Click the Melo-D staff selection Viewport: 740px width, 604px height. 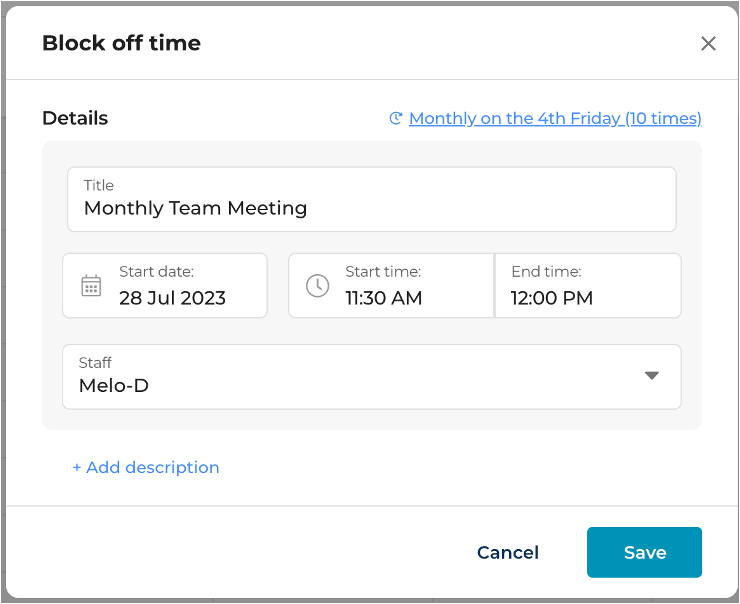coord(114,386)
